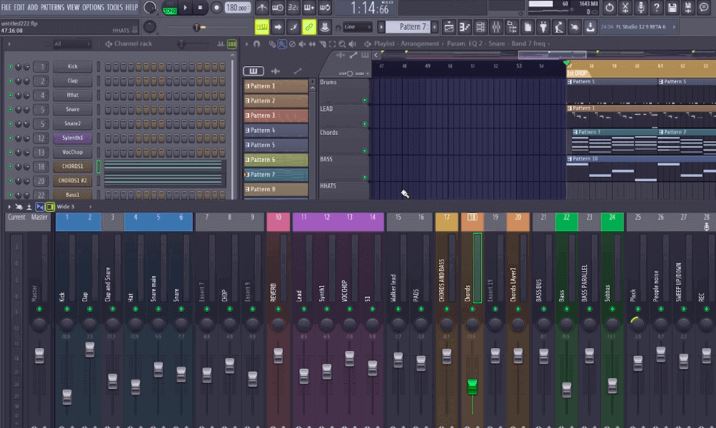This screenshot has width=716, height=428.
Task: Click the metronome icon in the toolbar
Action: coord(262,8)
